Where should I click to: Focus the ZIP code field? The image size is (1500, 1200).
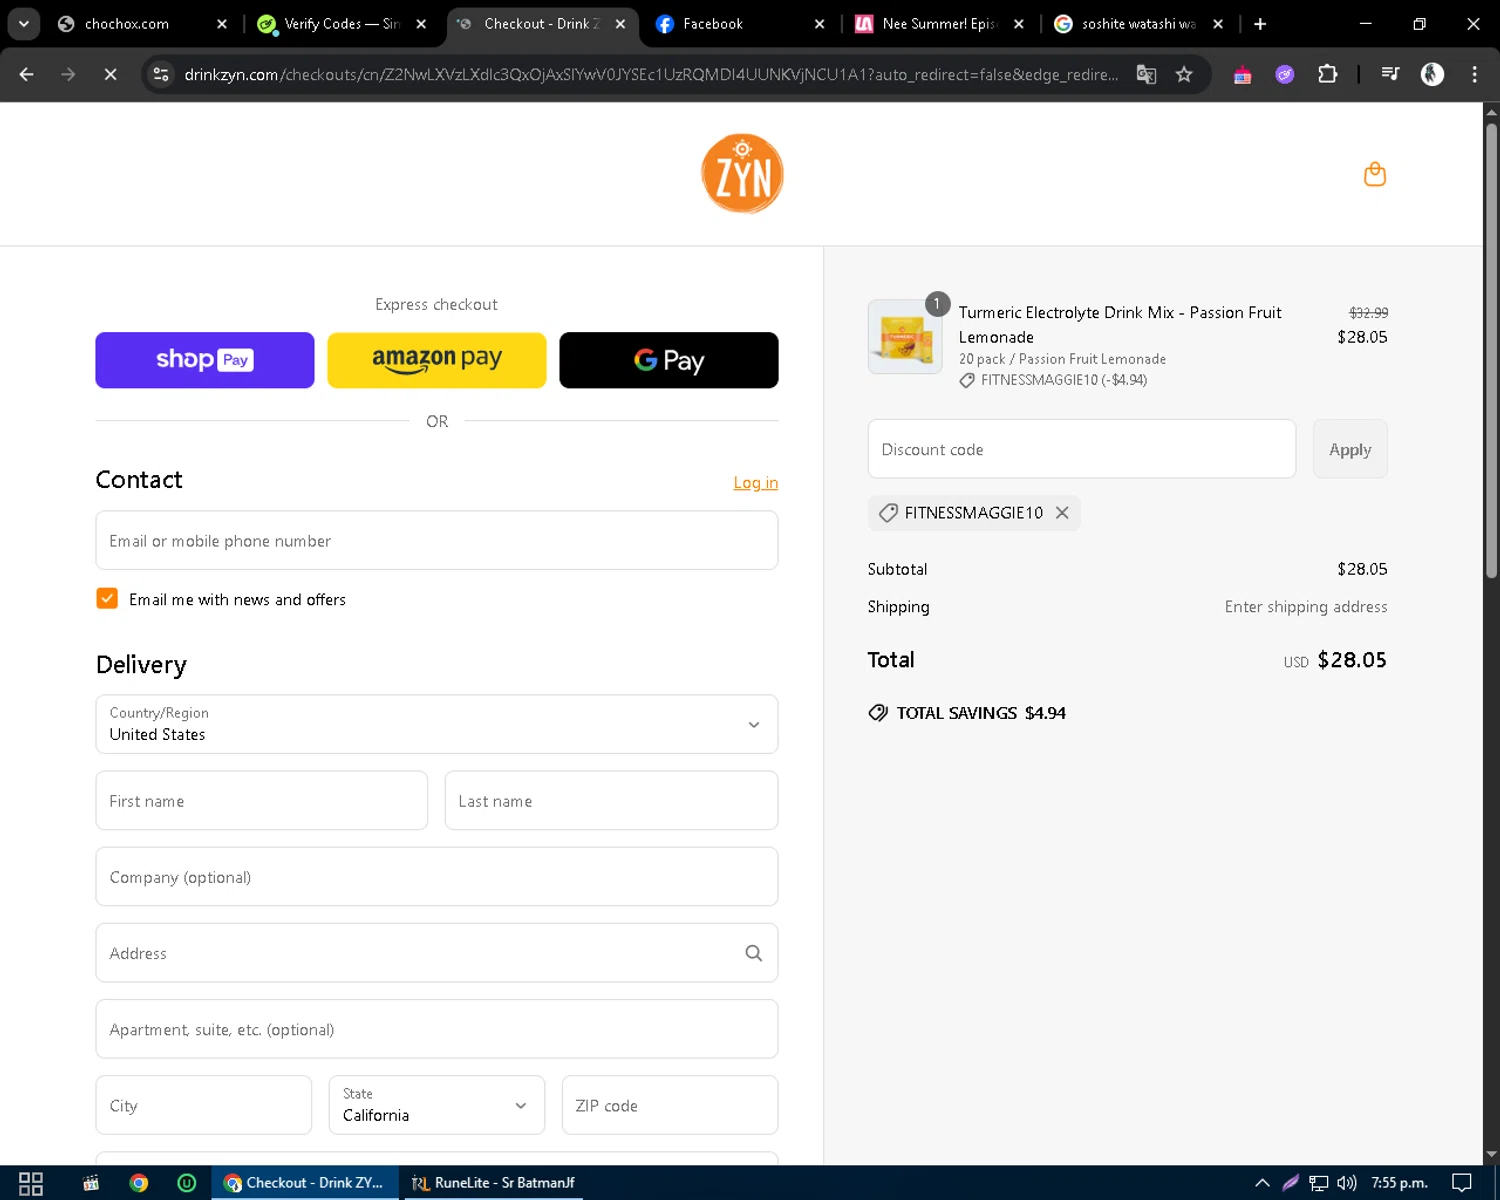pyautogui.click(x=670, y=1105)
